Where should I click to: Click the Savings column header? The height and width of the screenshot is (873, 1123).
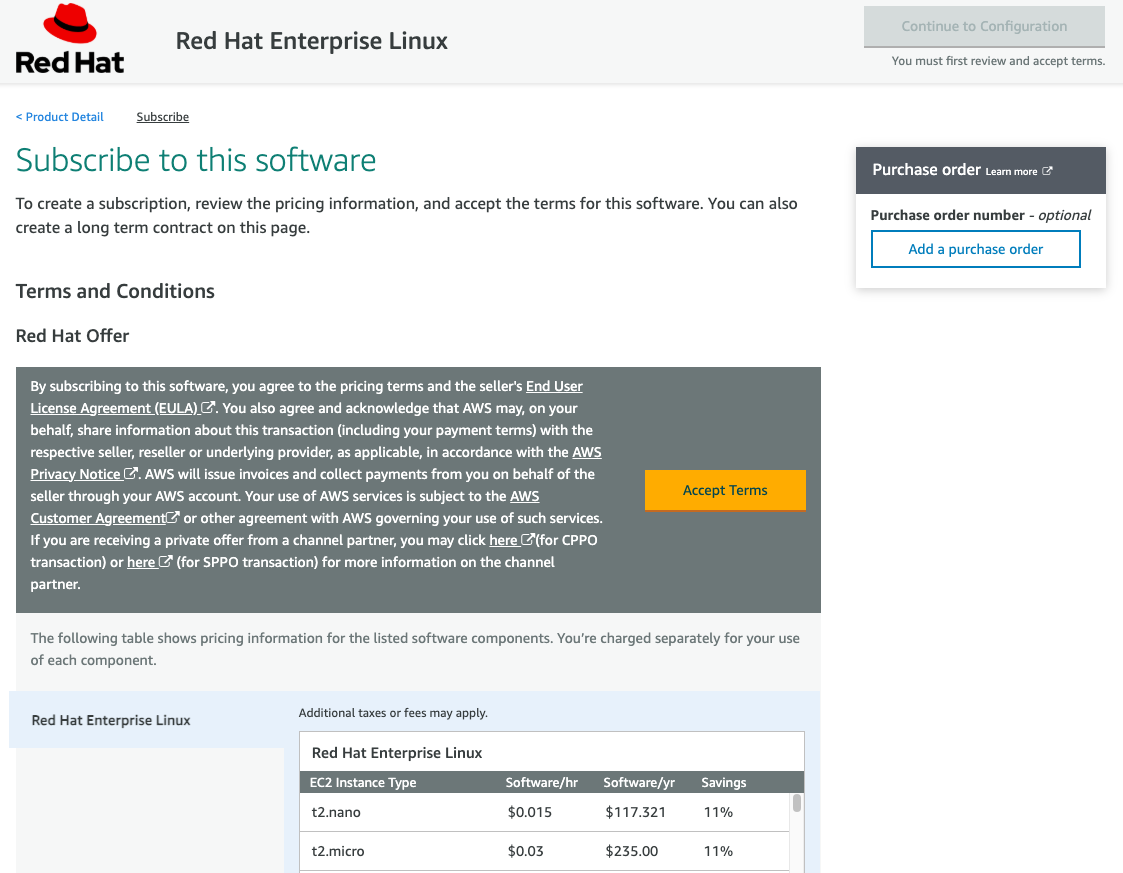723,782
